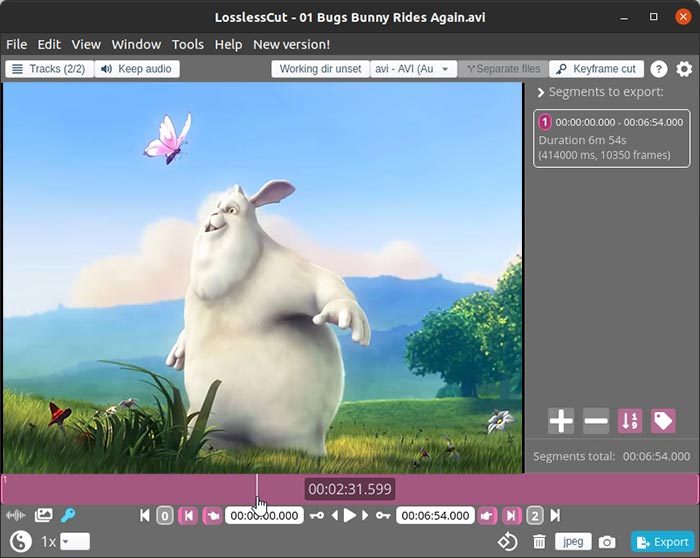
Task: Toggle the Keyframe cut mode
Action: 595,69
